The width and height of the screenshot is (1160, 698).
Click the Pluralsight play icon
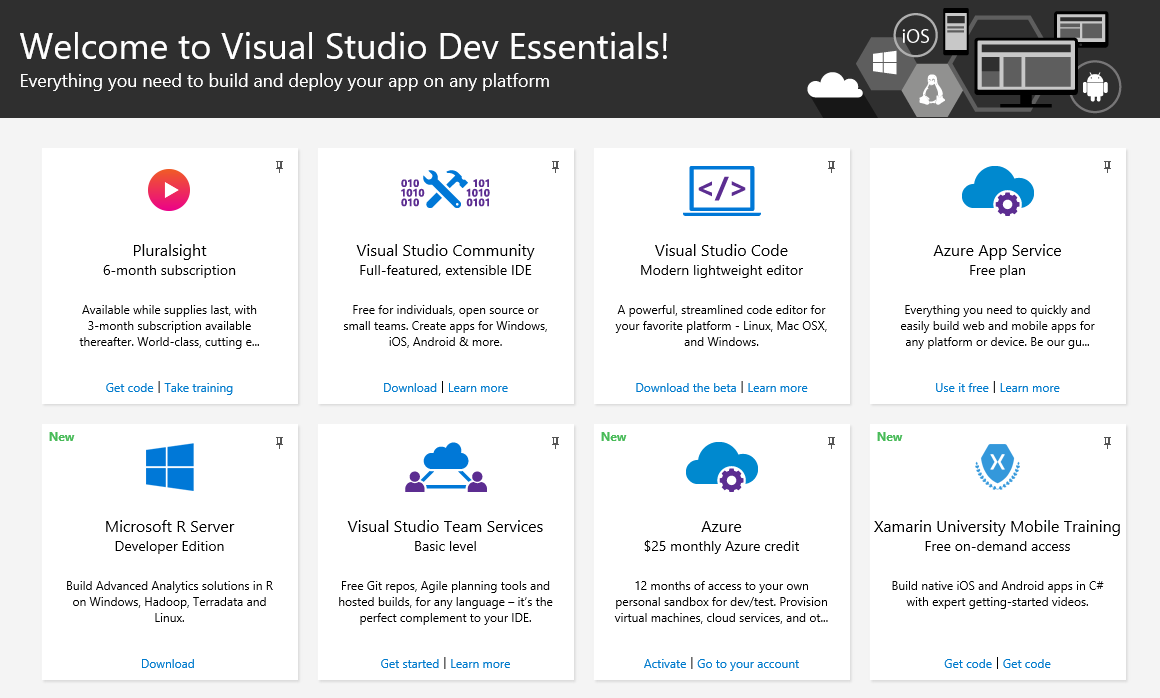pos(169,190)
